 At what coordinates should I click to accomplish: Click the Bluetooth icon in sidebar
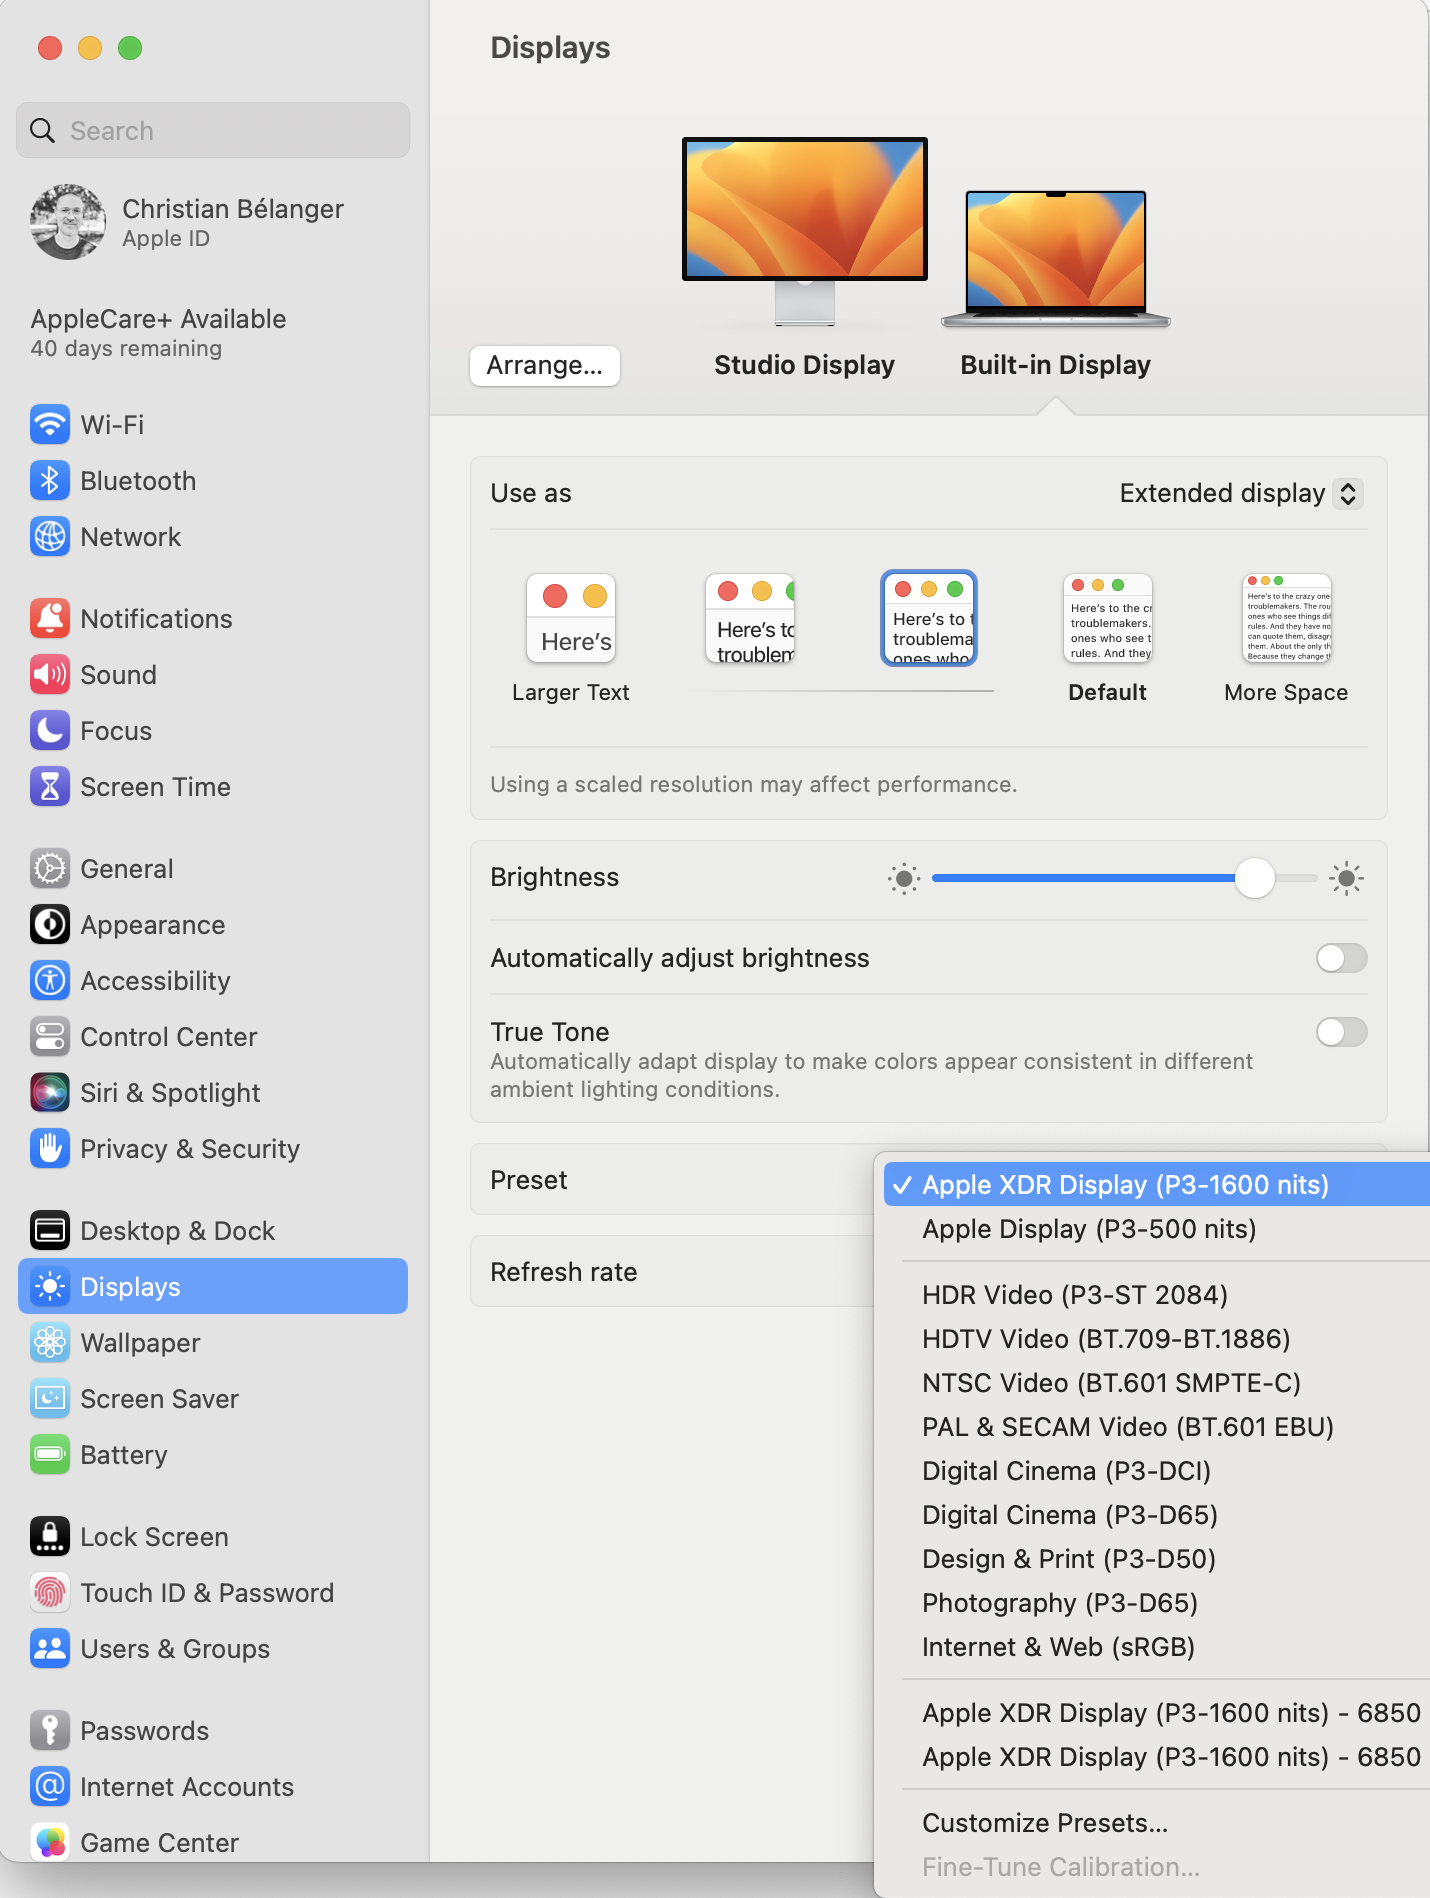(50, 480)
